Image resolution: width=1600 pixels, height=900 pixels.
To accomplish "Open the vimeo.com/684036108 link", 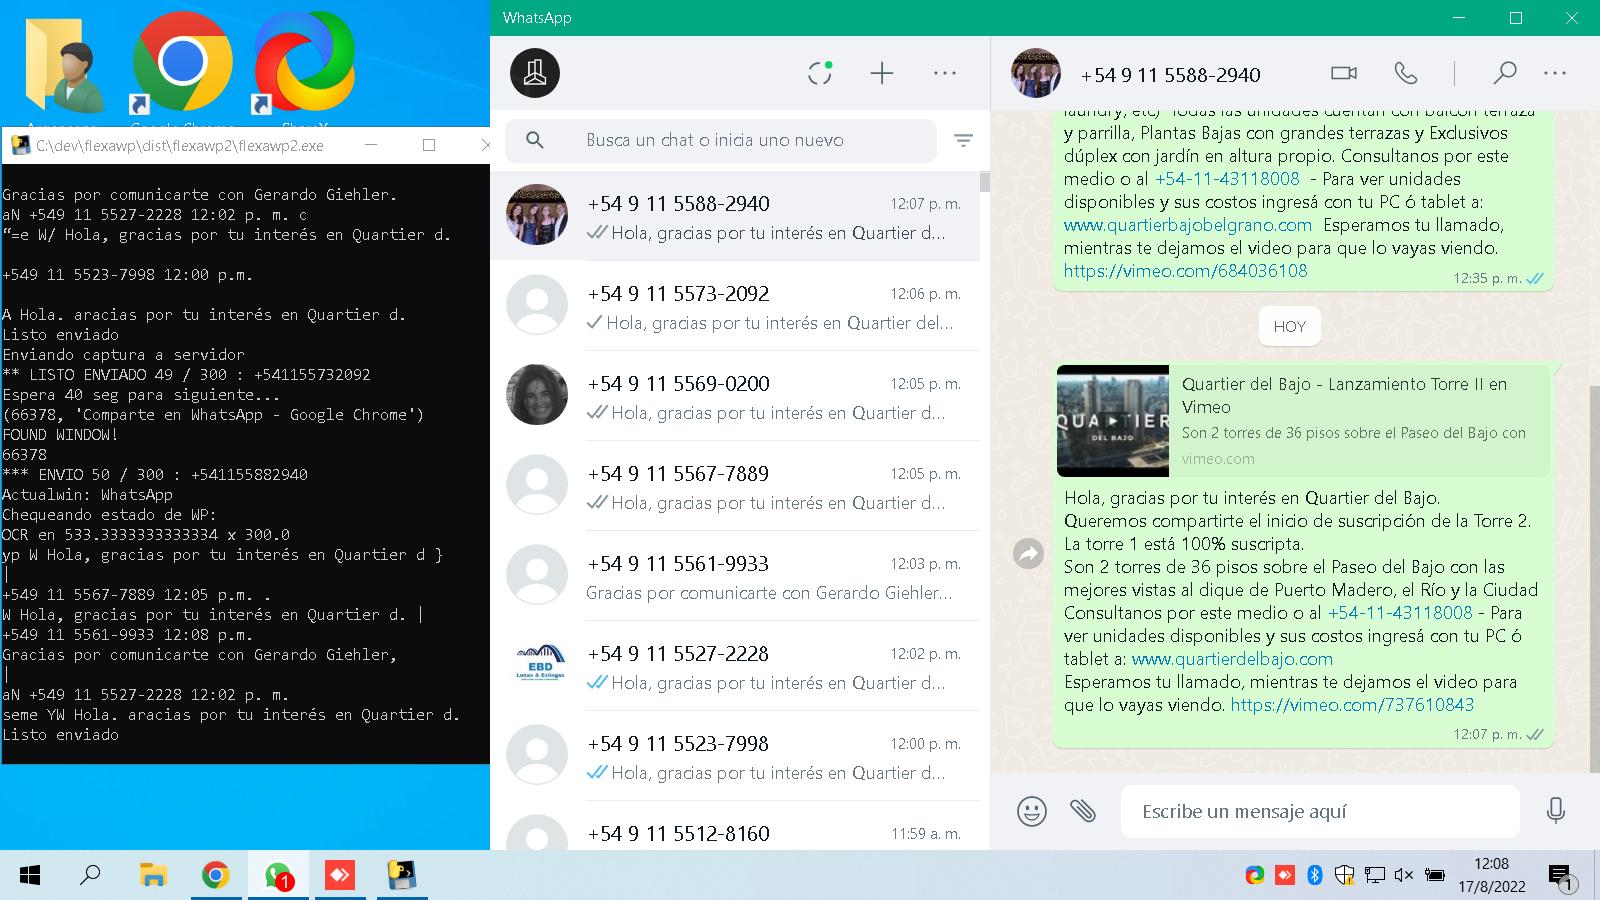I will pyautogui.click(x=1185, y=271).
